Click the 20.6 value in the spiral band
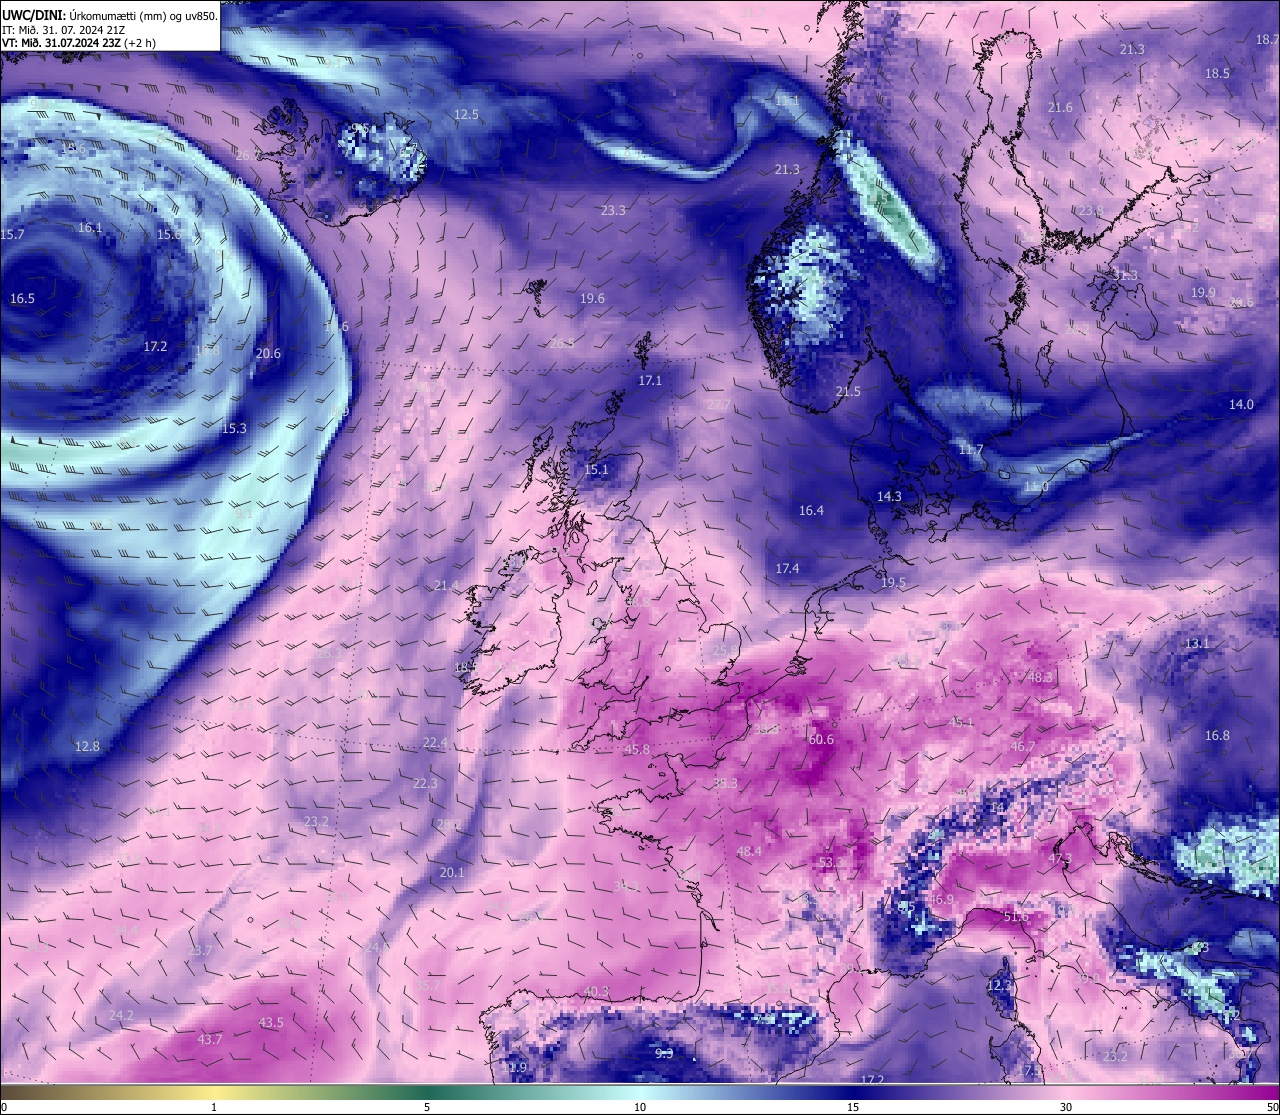 [x=268, y=353]
